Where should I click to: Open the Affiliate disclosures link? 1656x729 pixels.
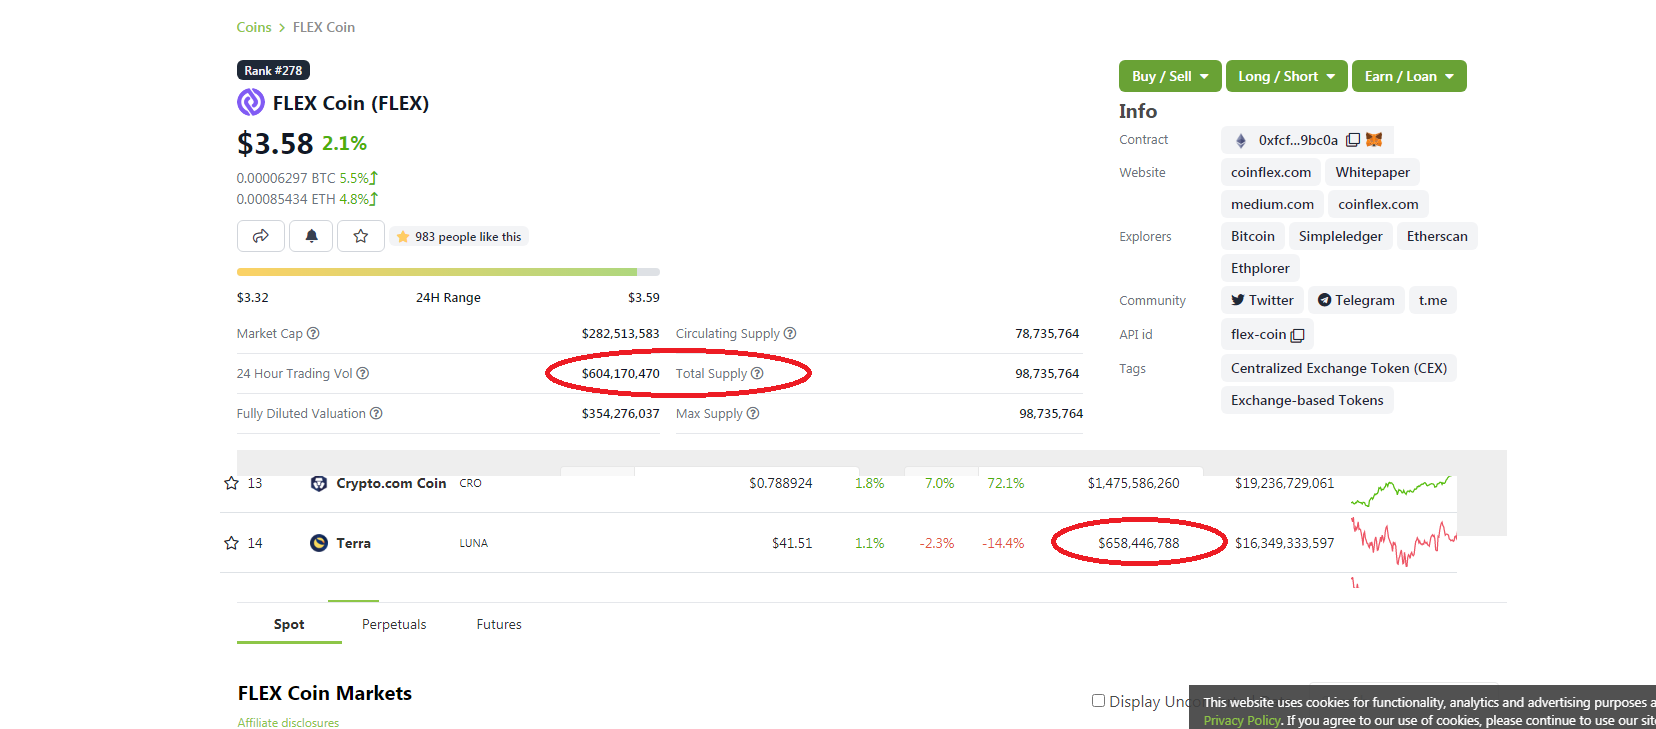tap(288, 722)
